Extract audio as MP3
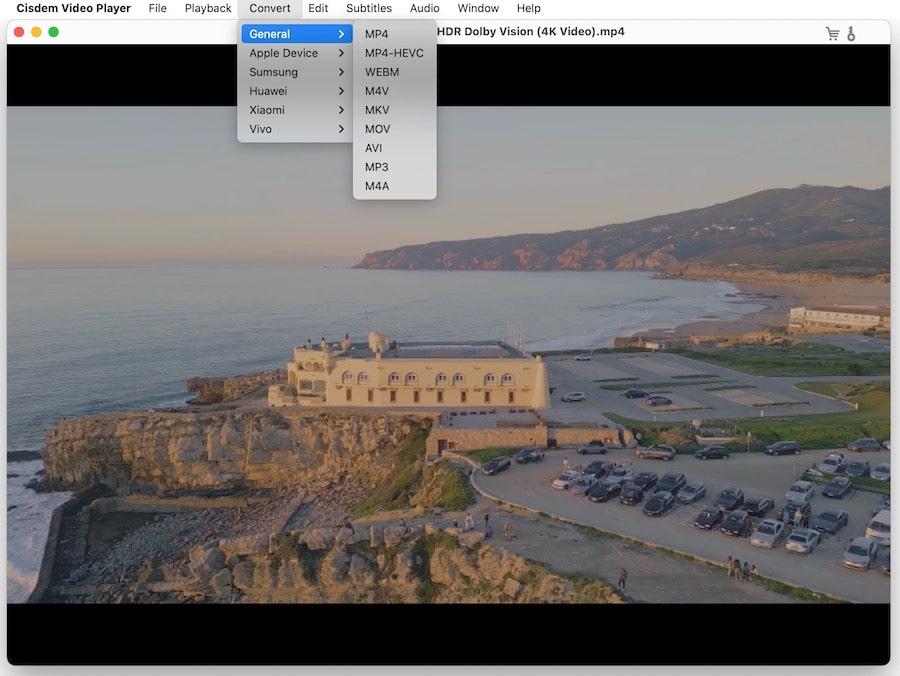The width and height of the screenshot is (900, 676). point(376,166)
